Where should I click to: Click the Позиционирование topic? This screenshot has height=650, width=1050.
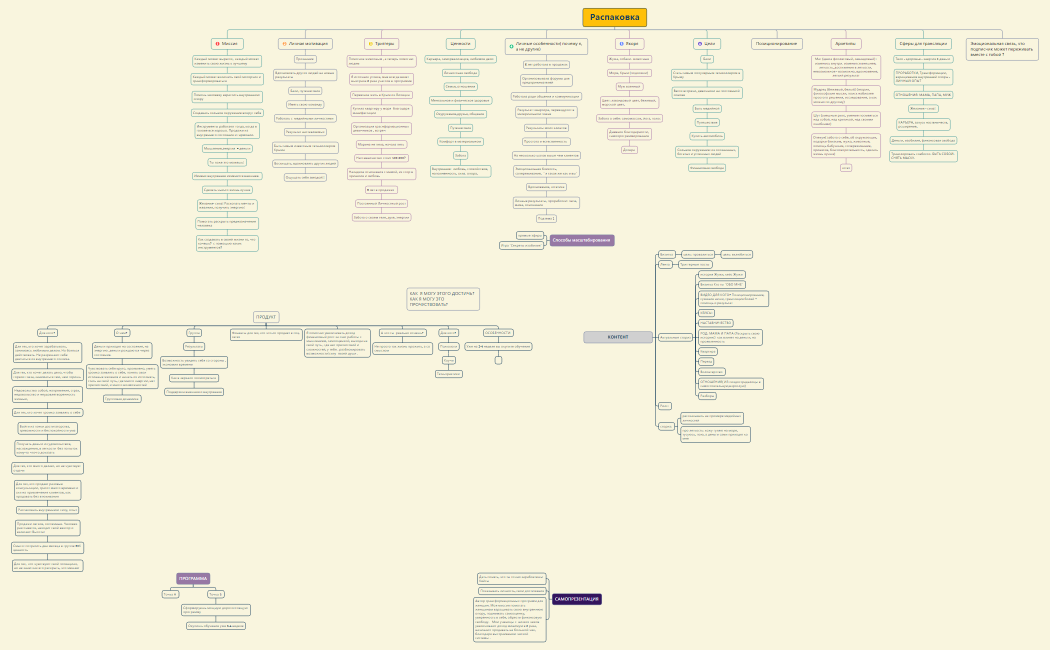(776, 44)
